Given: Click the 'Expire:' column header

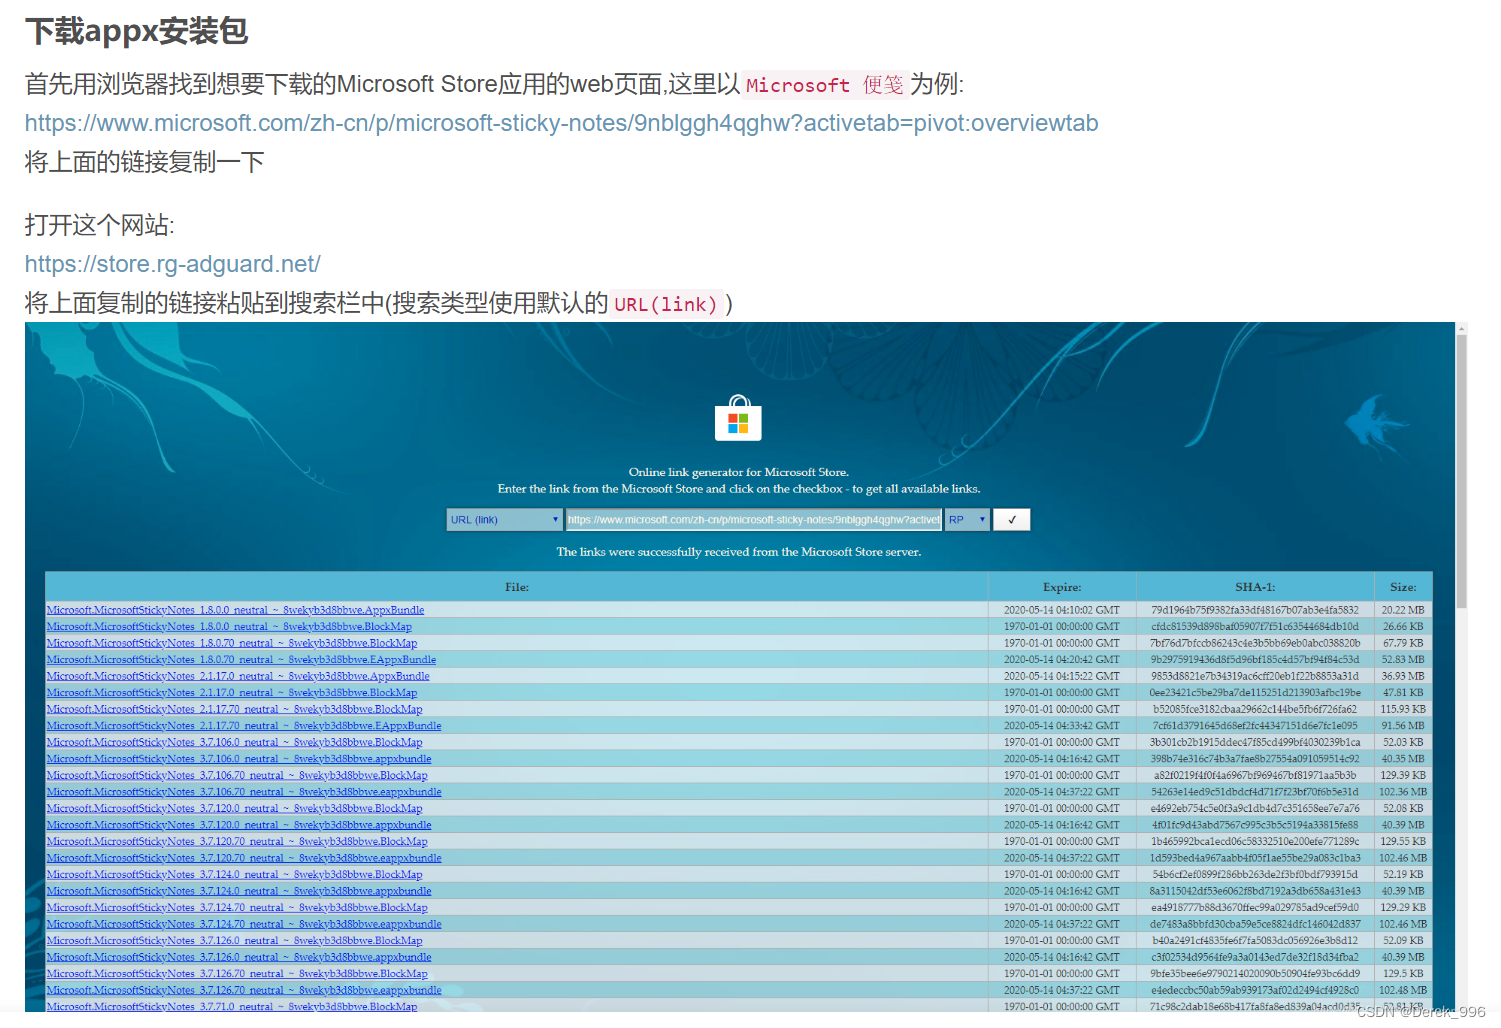Looking at the screenshot, I should (1062, 587).
